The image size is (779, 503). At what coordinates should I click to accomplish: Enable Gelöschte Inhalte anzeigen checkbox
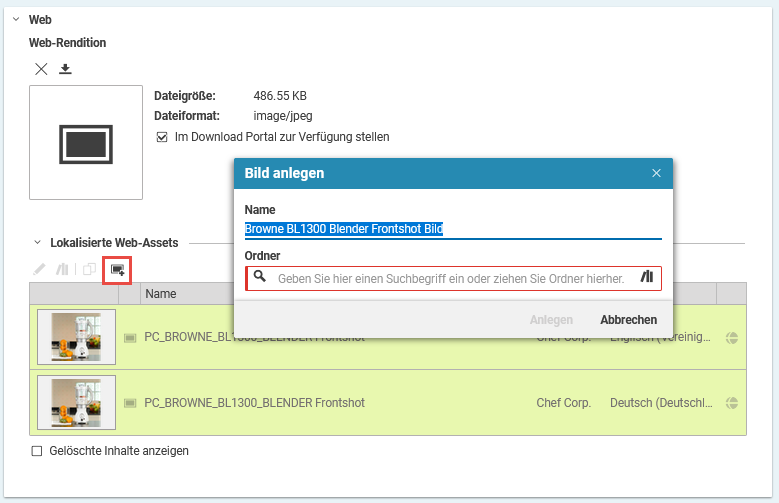pos(37,451)
